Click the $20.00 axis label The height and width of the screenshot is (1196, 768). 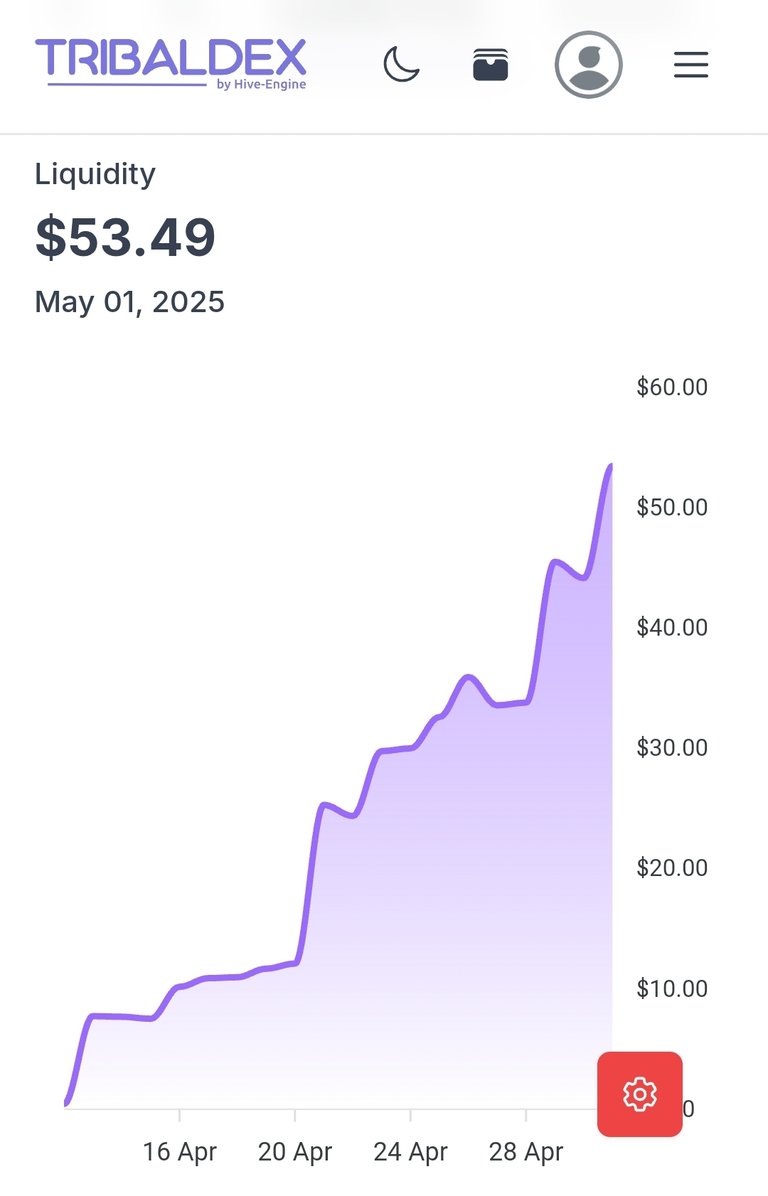point(672,867)
